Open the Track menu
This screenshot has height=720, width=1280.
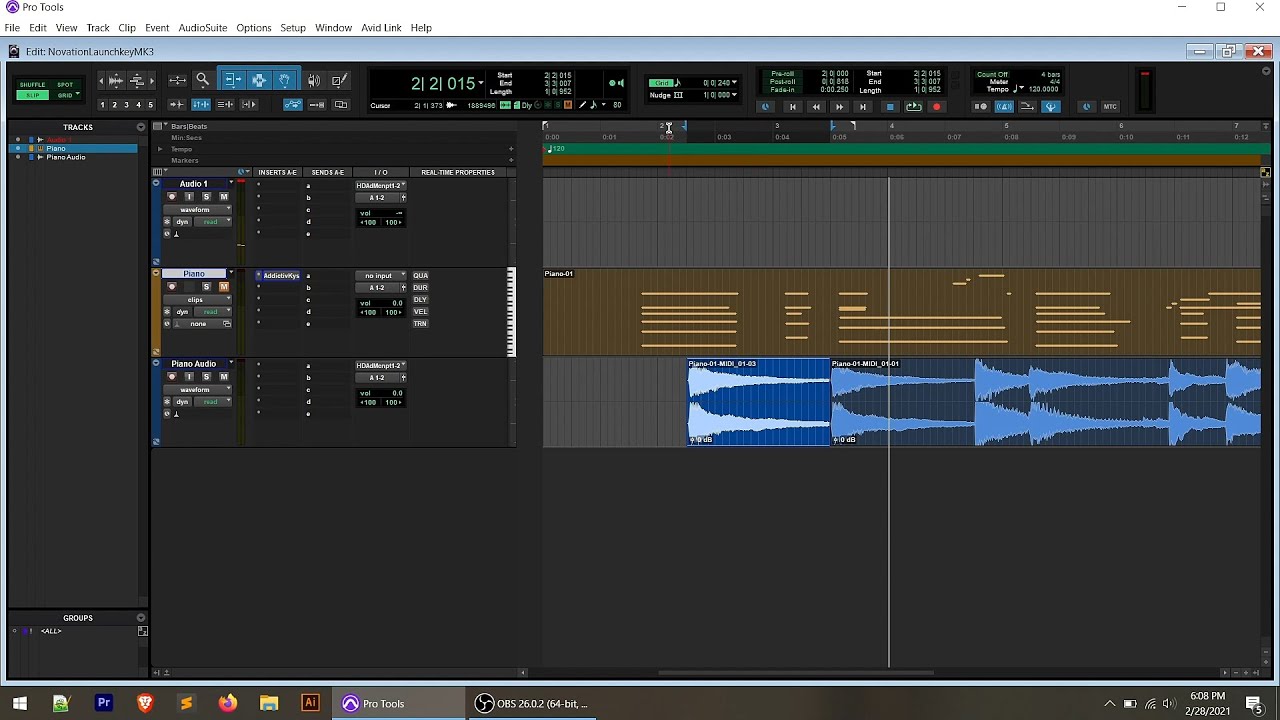click(98, 28)
